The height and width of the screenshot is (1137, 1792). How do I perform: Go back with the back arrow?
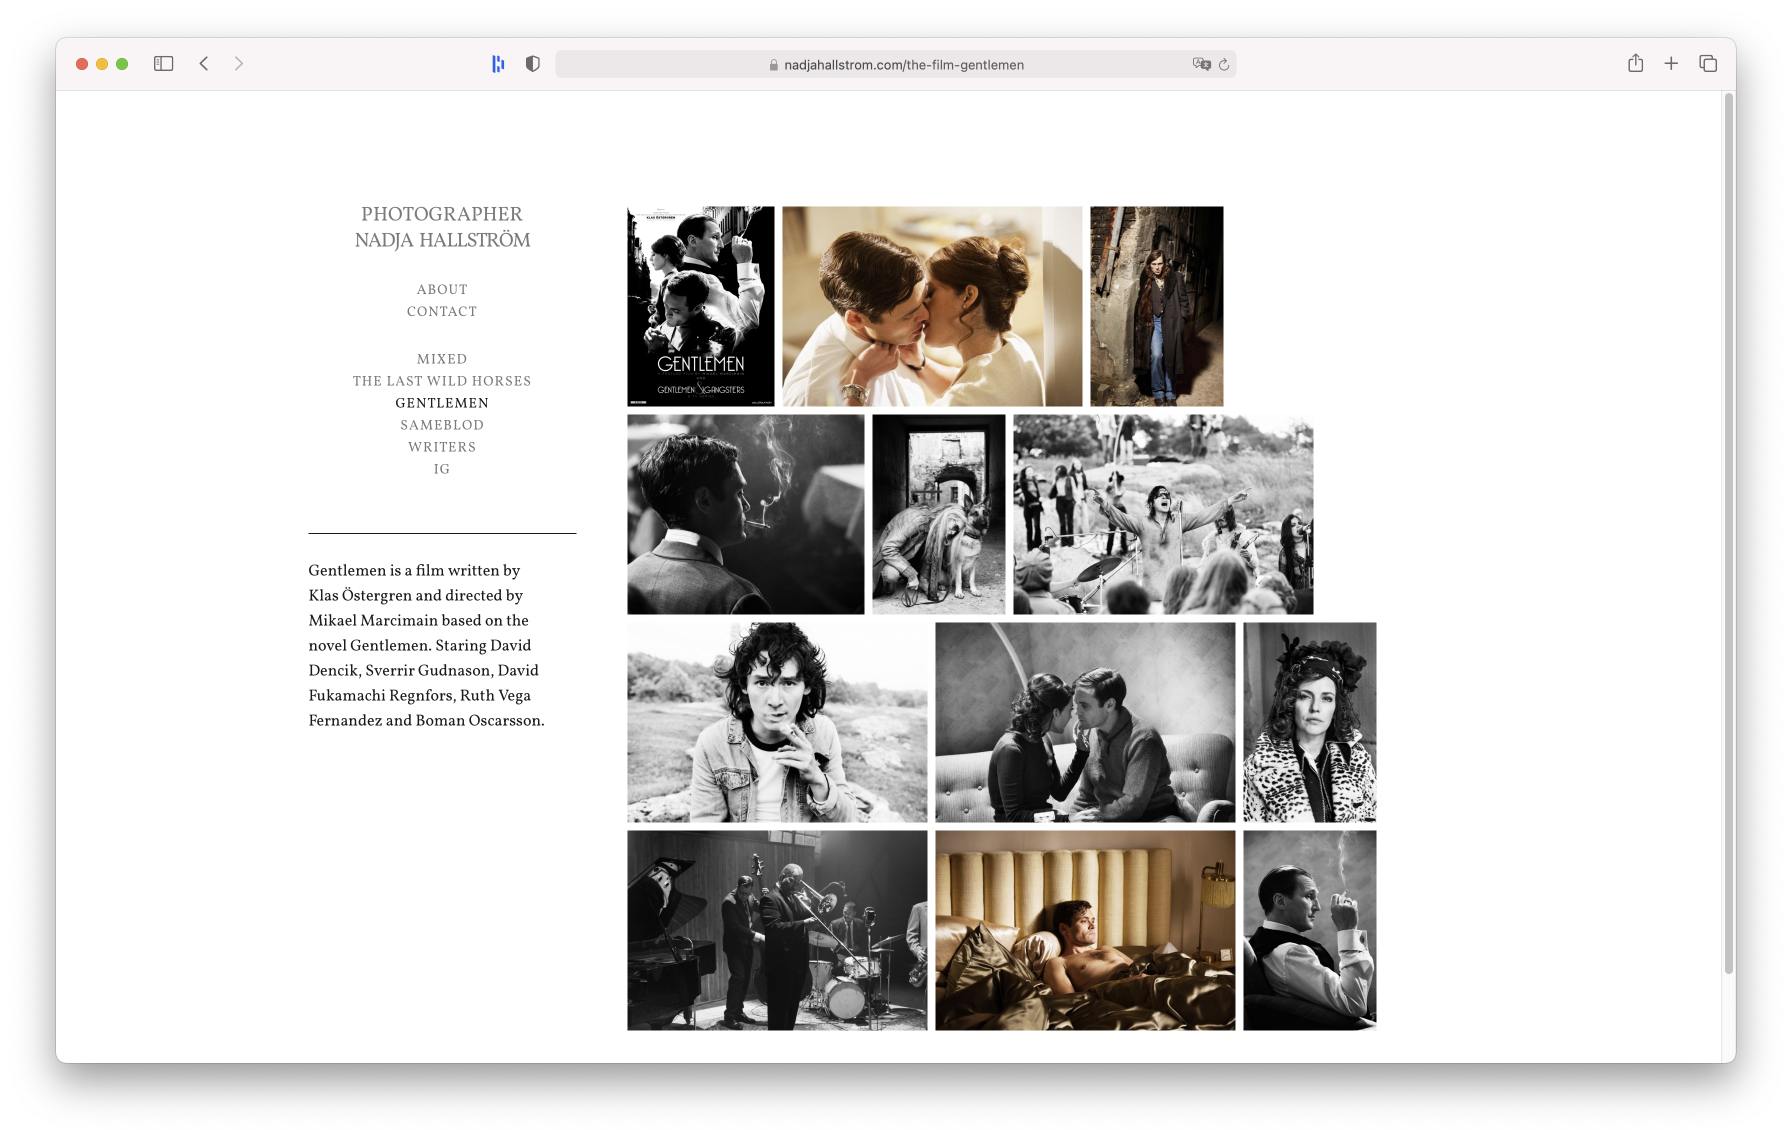point(204,64)
